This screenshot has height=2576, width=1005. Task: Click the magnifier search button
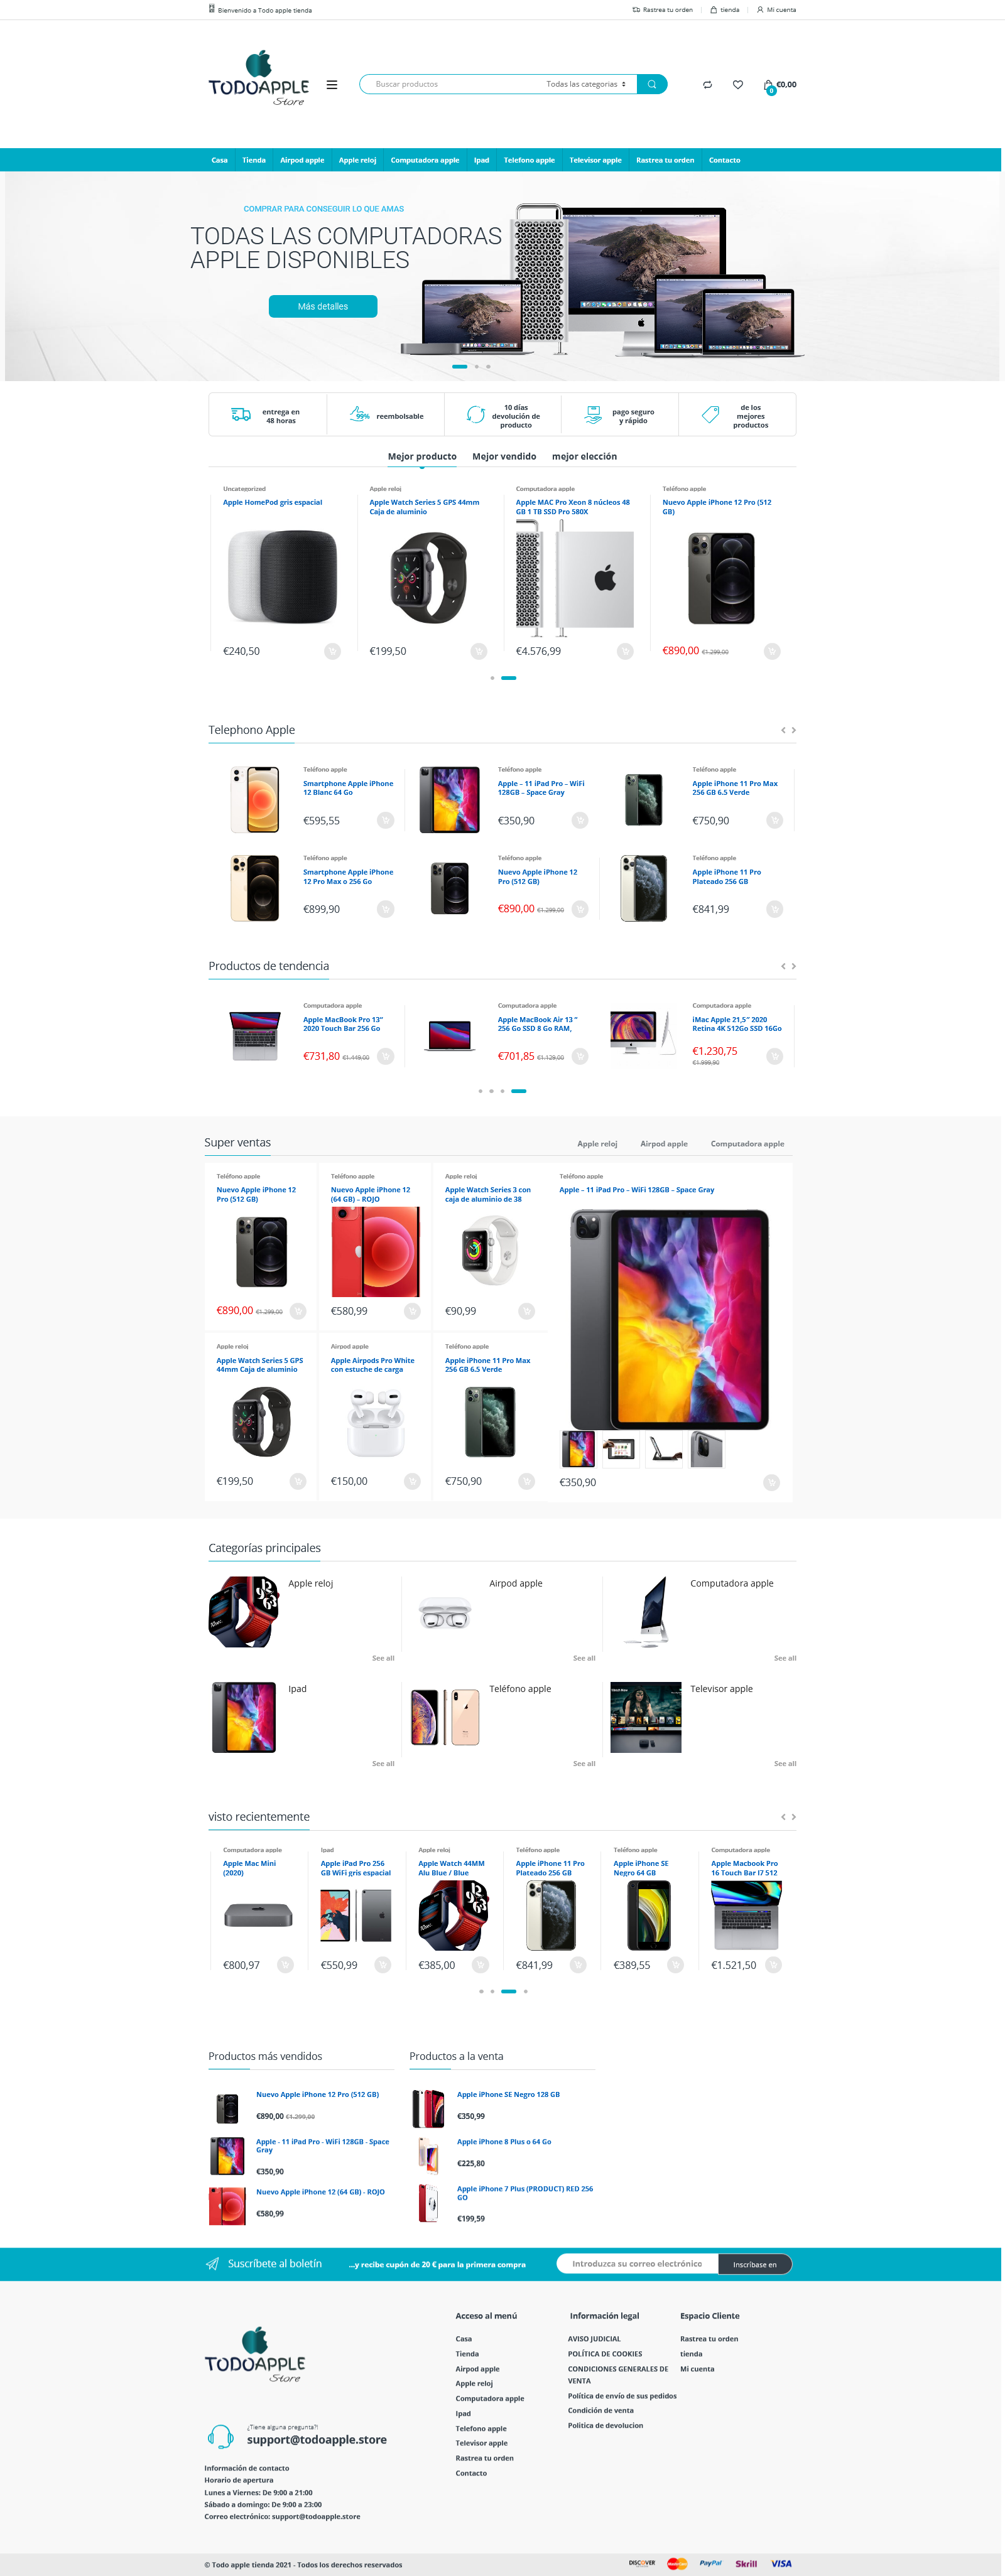pyautogui.click(x=652, y=85)
